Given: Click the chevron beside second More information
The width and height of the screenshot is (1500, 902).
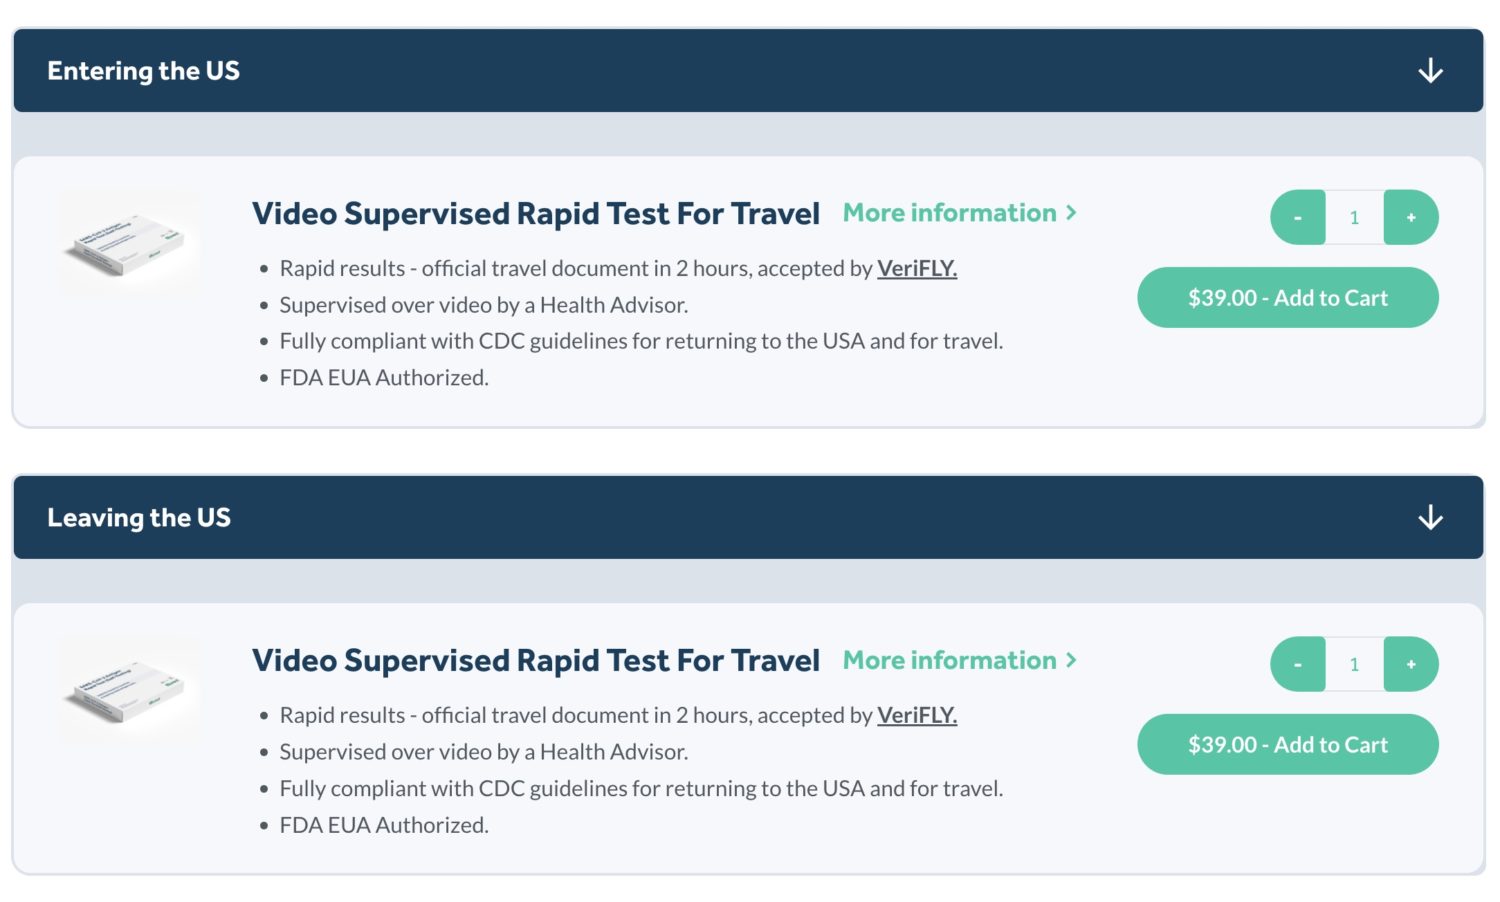Looking at the screenshot, I should pos(1071,660).
